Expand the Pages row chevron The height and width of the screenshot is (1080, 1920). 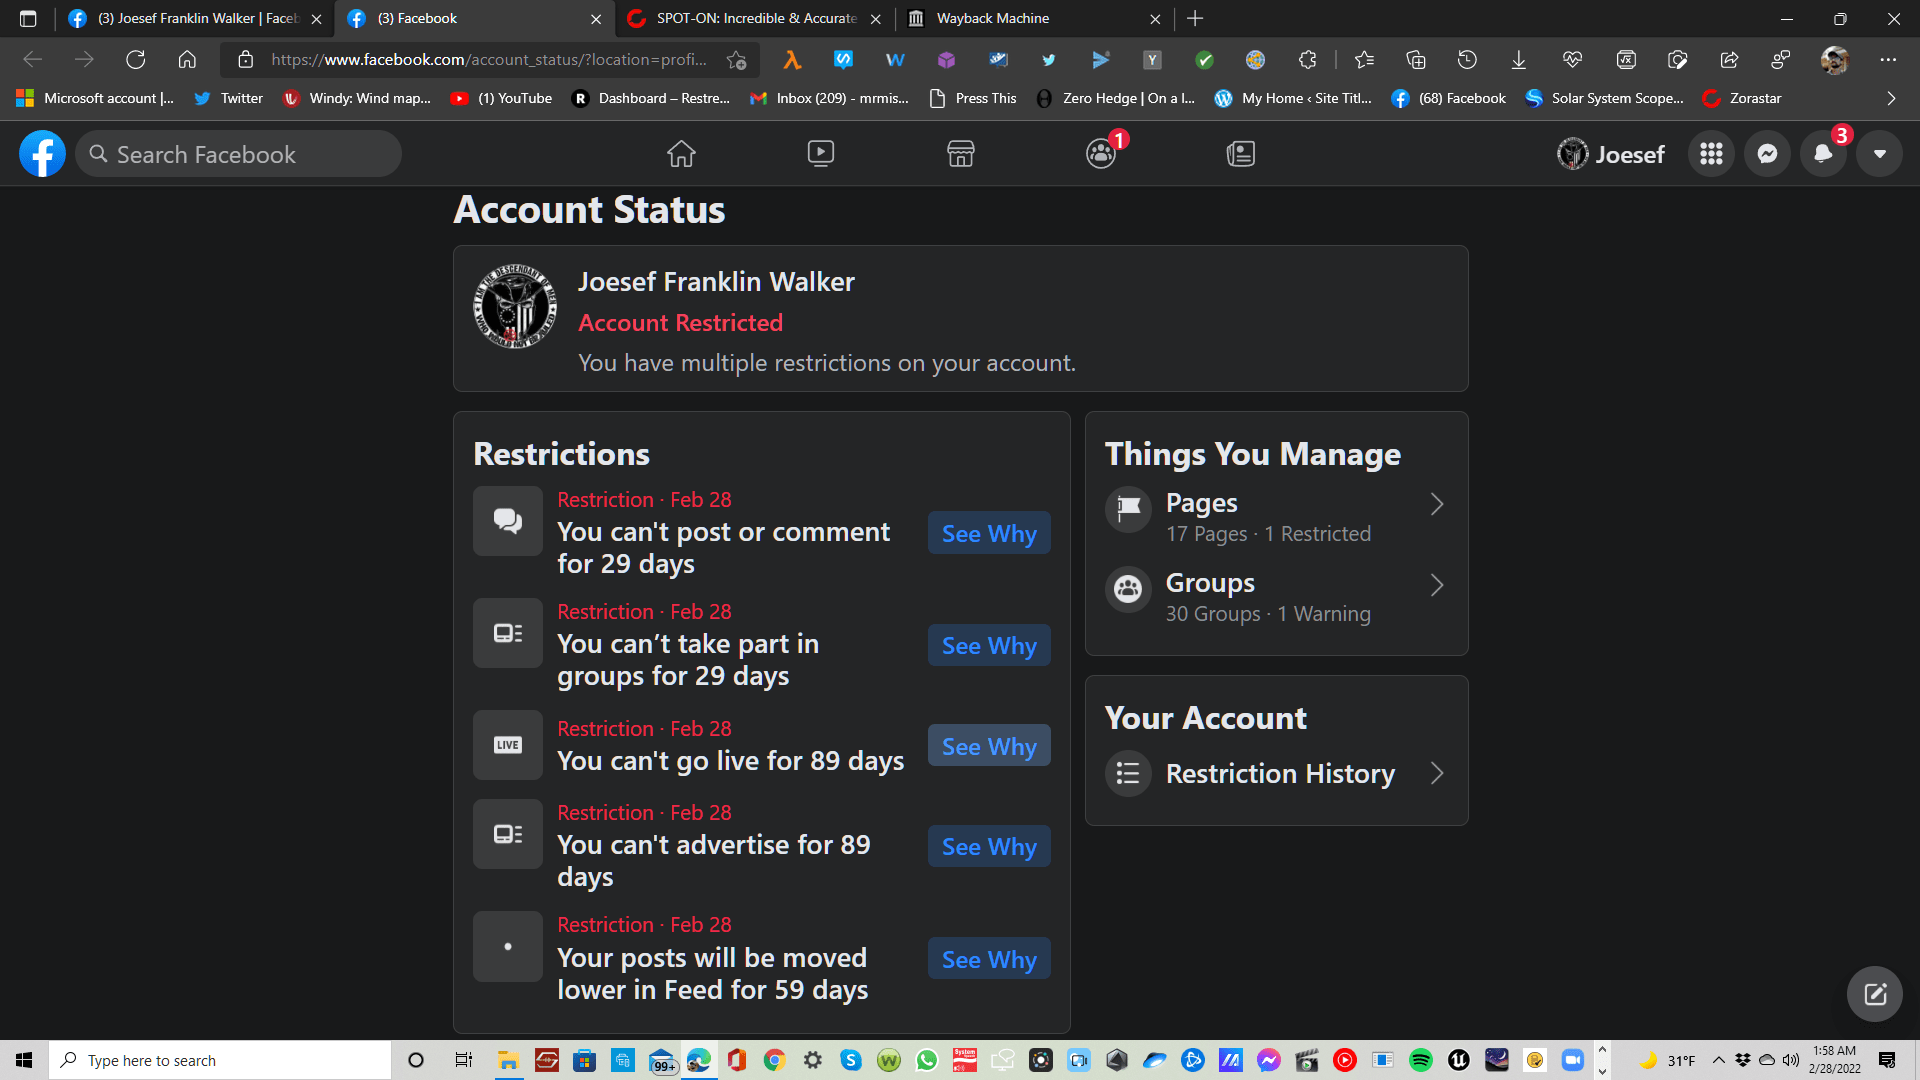1437,504
